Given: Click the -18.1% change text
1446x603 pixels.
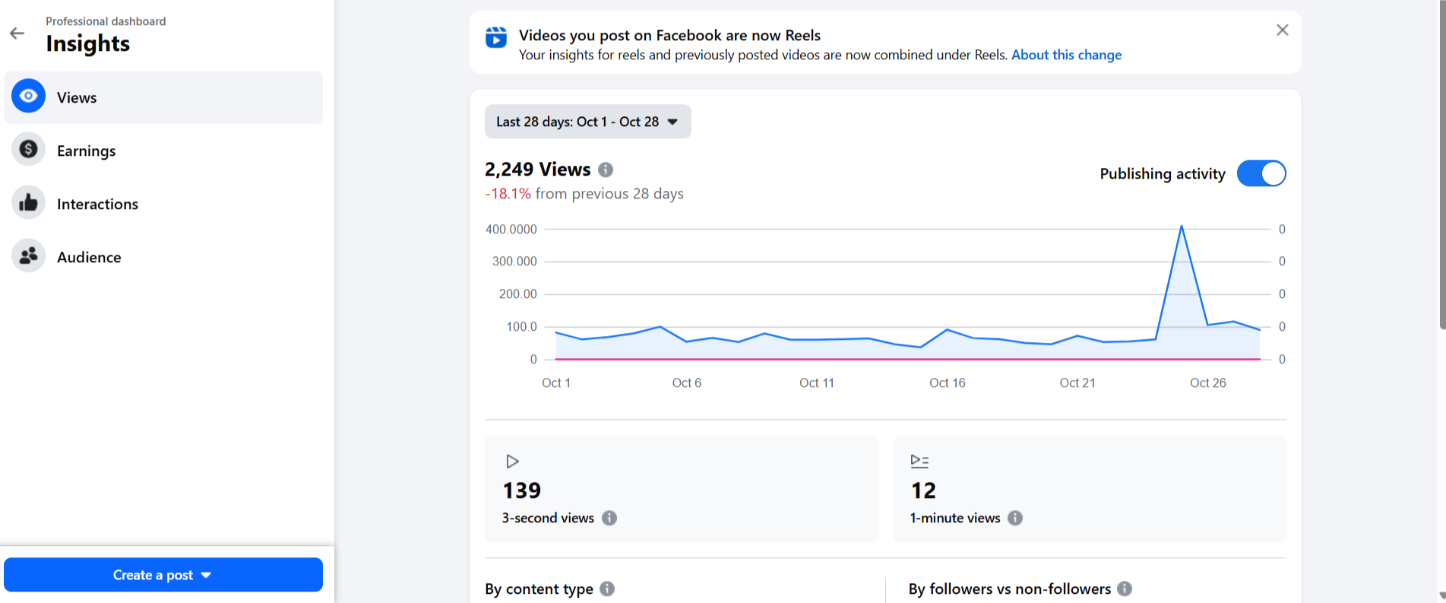Looking at the screenshot, I should [508, 193].
